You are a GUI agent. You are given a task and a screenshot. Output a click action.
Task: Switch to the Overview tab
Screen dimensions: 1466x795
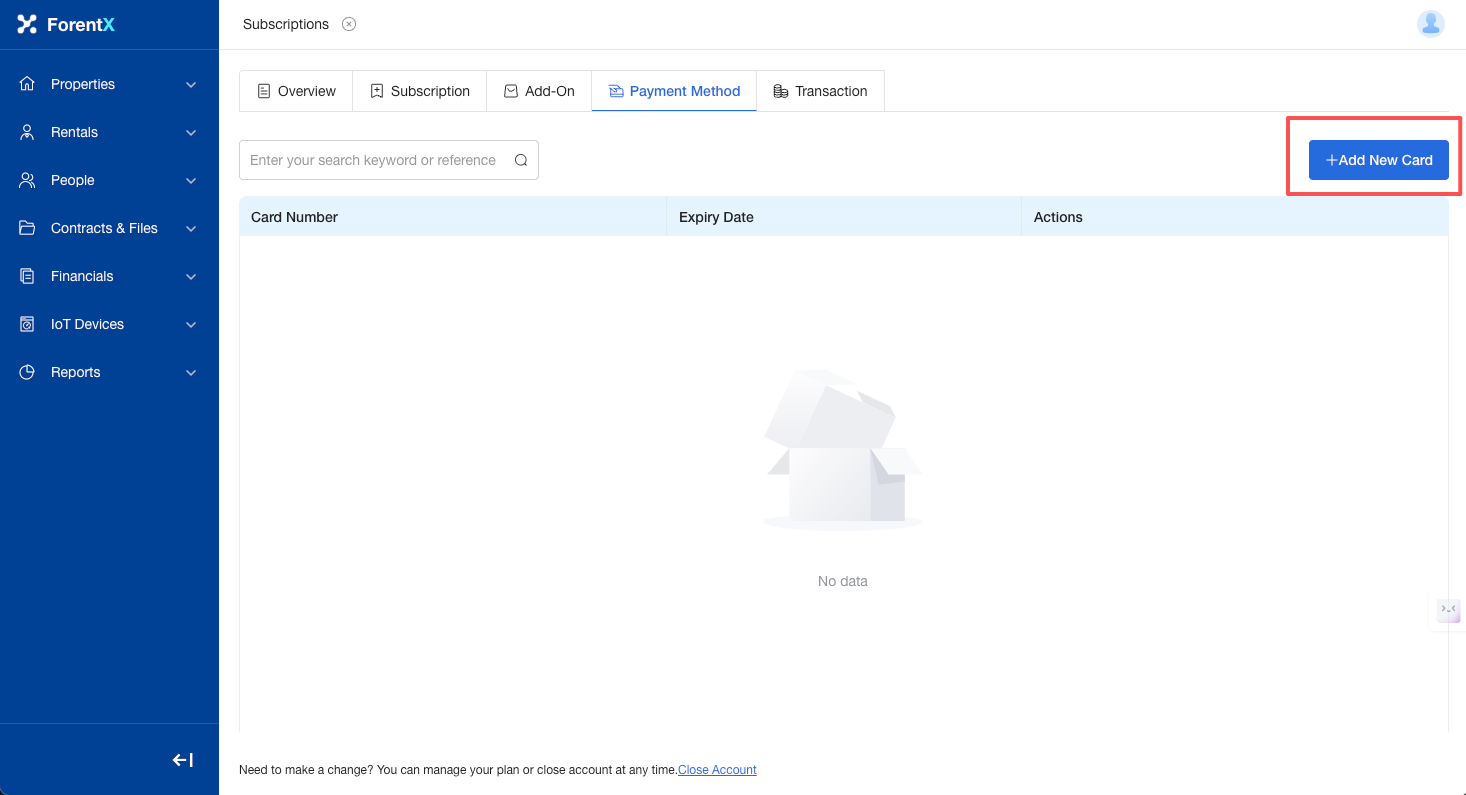(x=296, y=91)
